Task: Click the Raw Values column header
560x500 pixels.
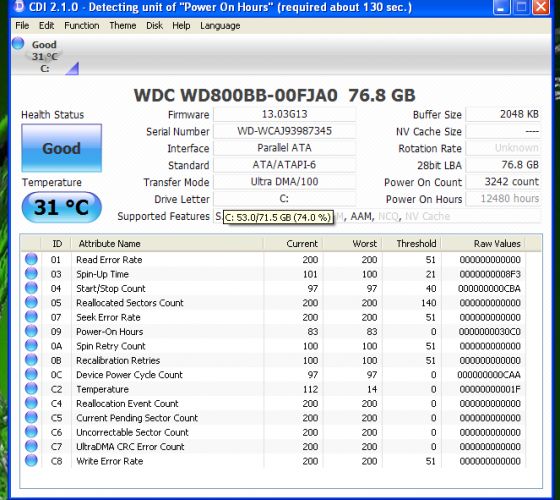Action: [483, 244]
